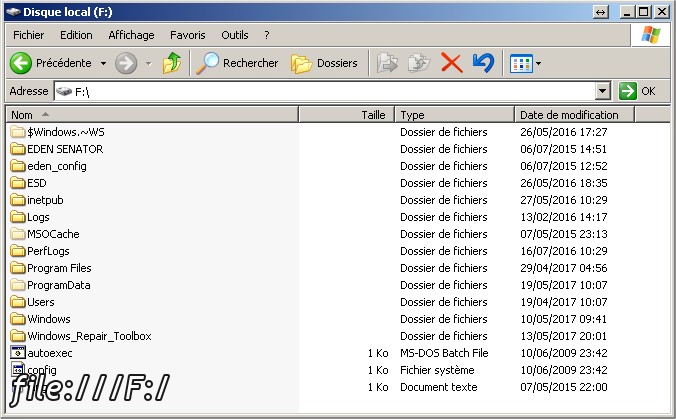Image resolution: width=676 pixels, height=419 pixels.
Task: Click the green forward arrow icon
Action: coord(126,63)
